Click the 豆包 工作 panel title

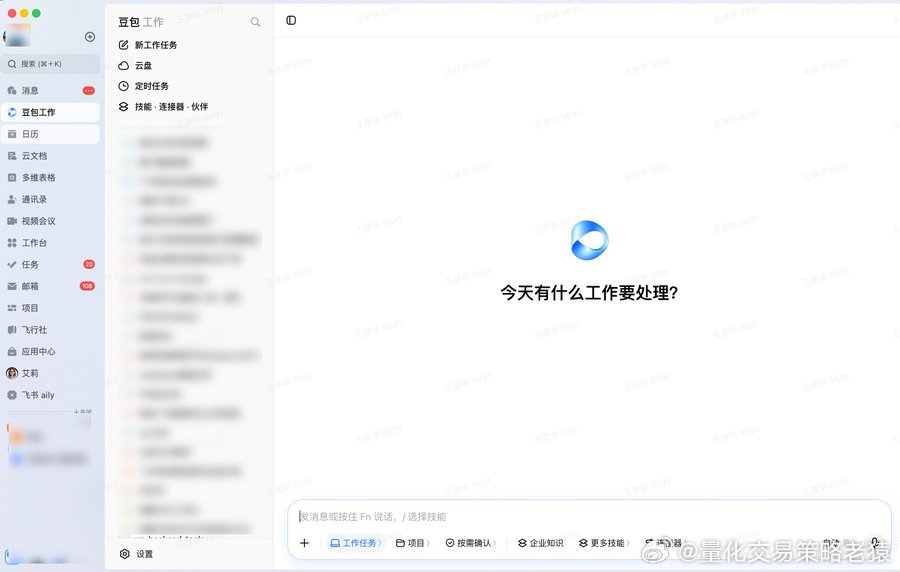coord(141,22)
